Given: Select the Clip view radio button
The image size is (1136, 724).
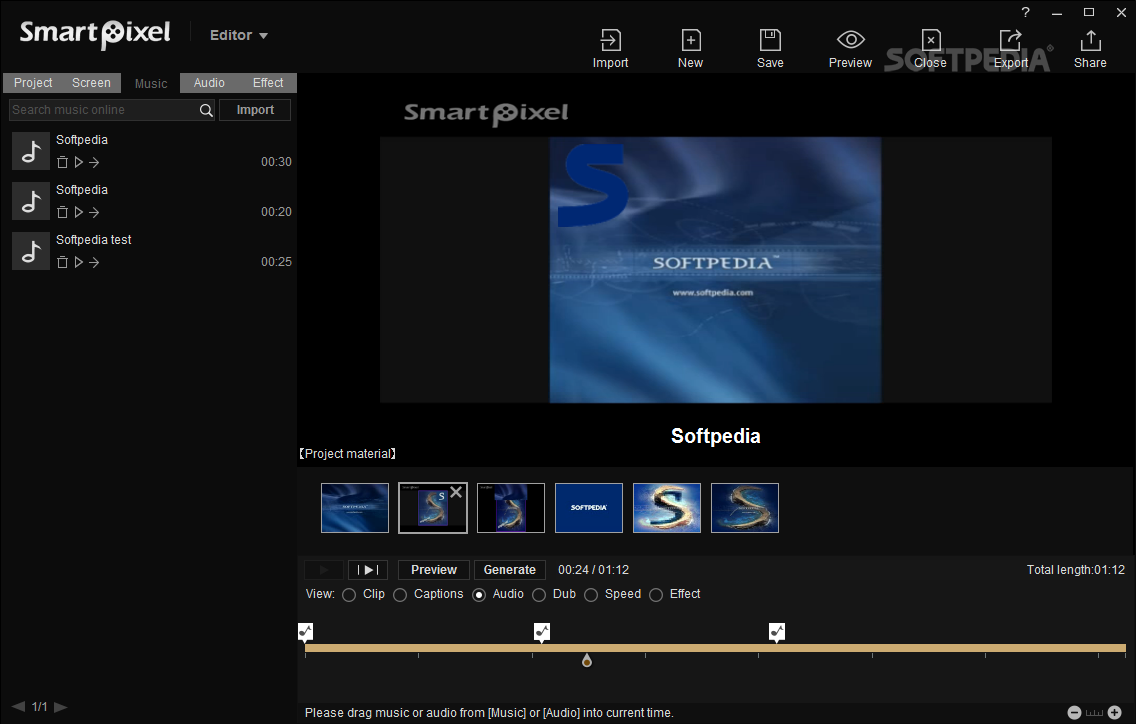Looking at the screenshot, I should click(x=349, y=595).
